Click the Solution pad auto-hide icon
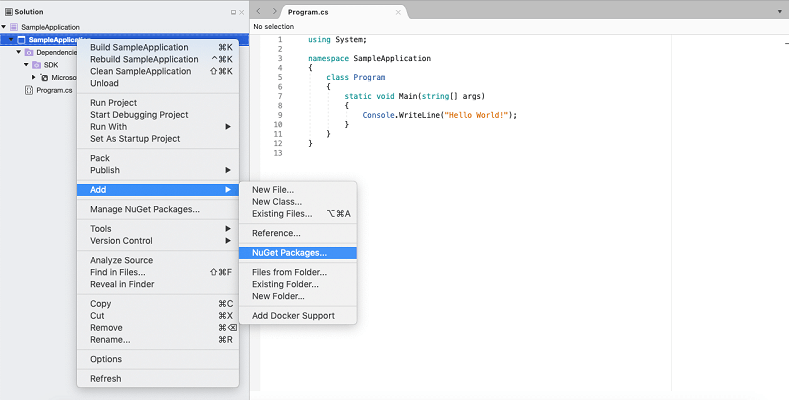Image resolution: width=789 pixels, height=400 pixels. [233, 12]
